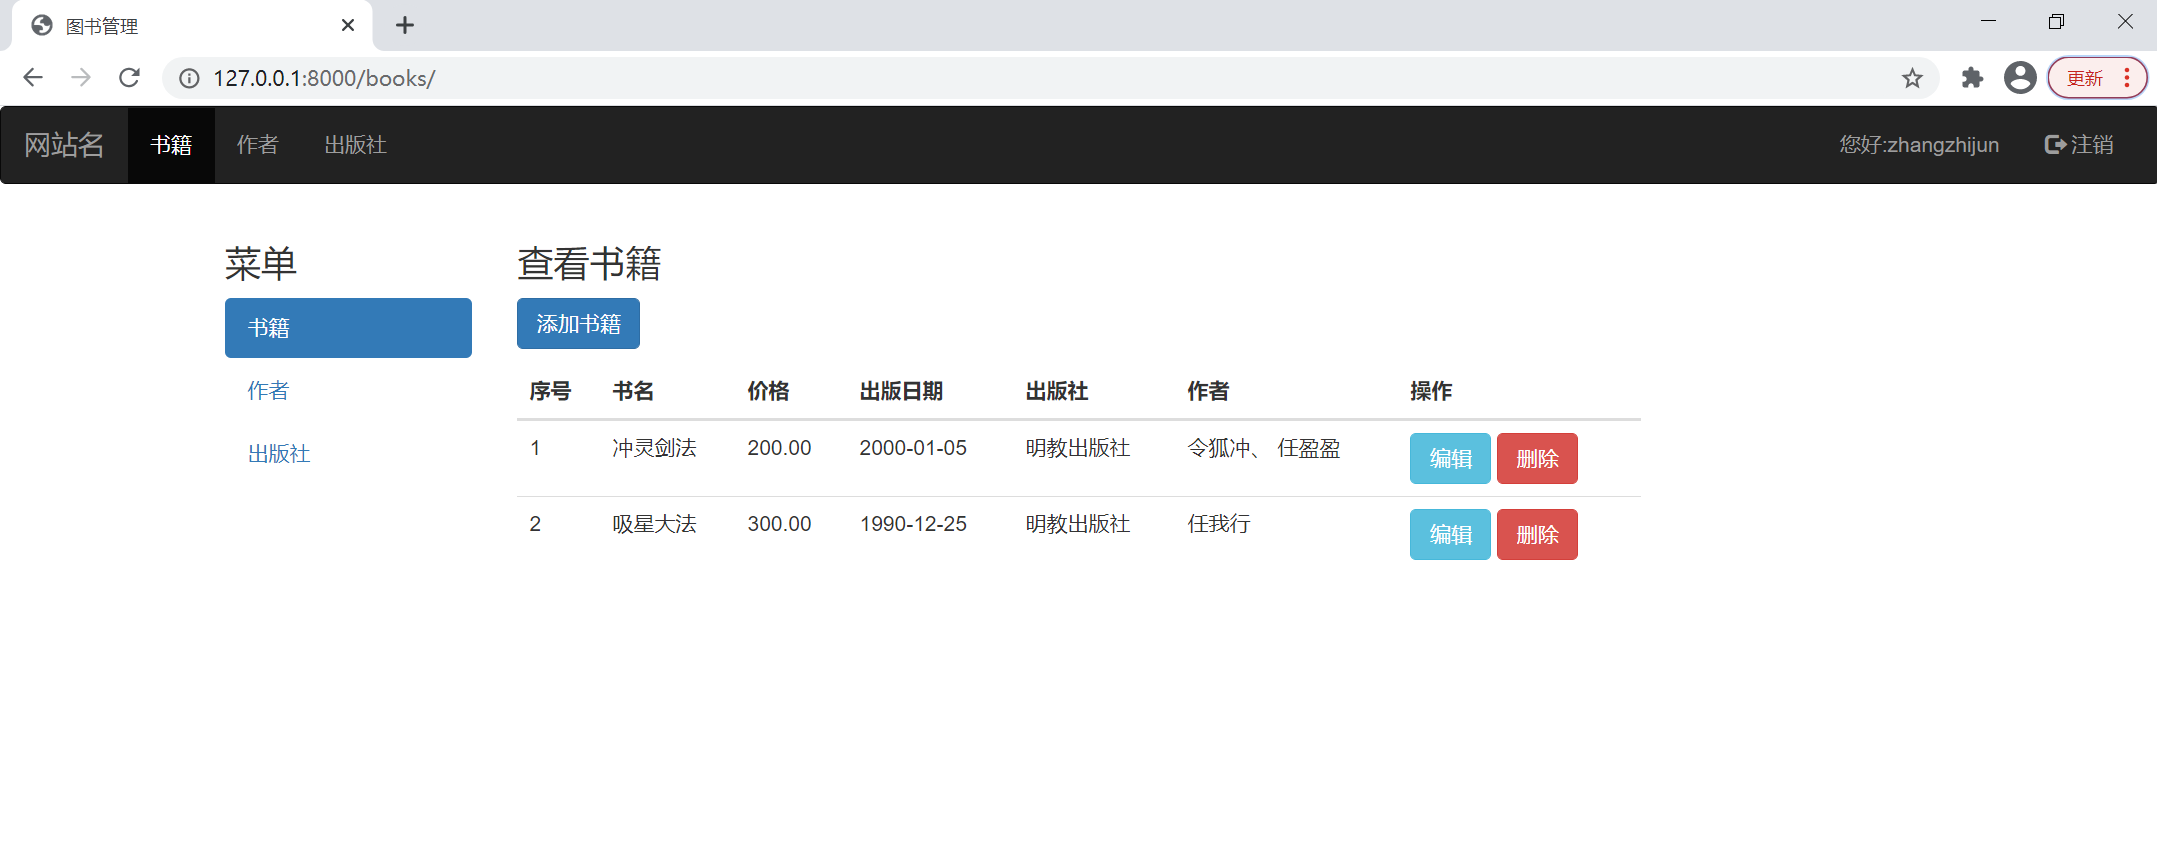Viewport: 2157px width, 852px height.
Task: Click the 网站名 brand link
Action: coord(64,145)
